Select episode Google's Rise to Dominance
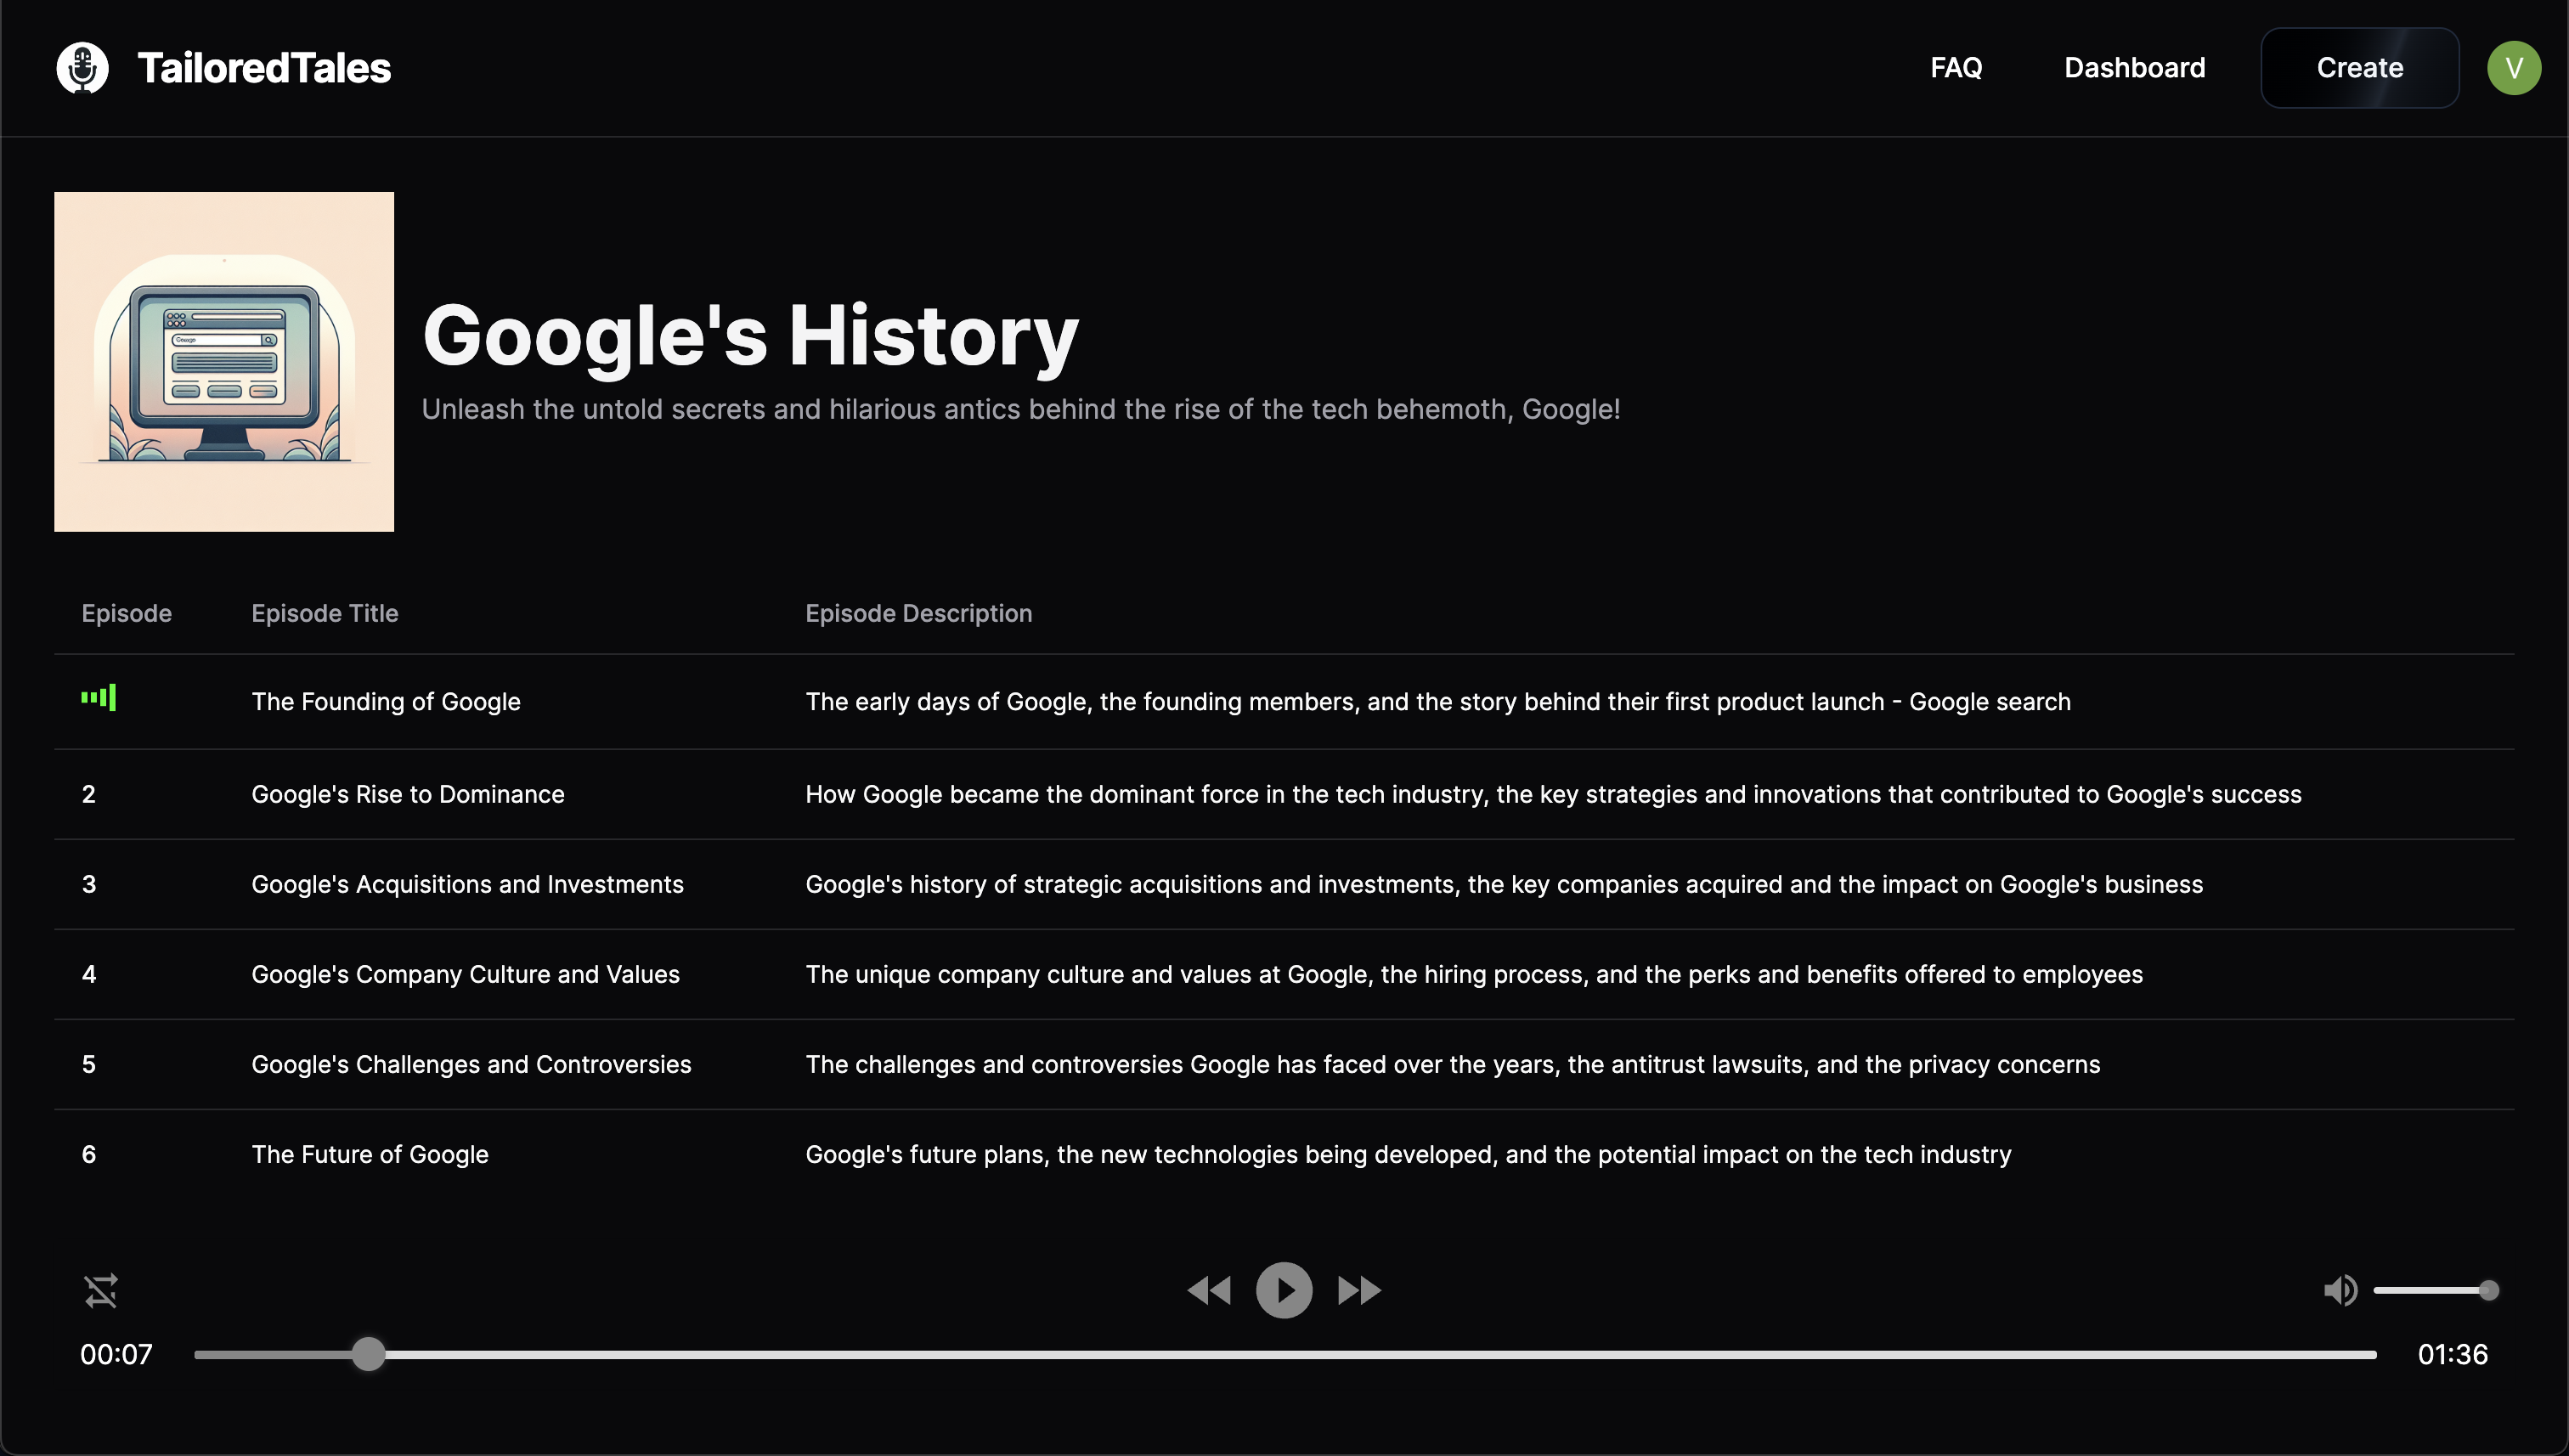 407,794
